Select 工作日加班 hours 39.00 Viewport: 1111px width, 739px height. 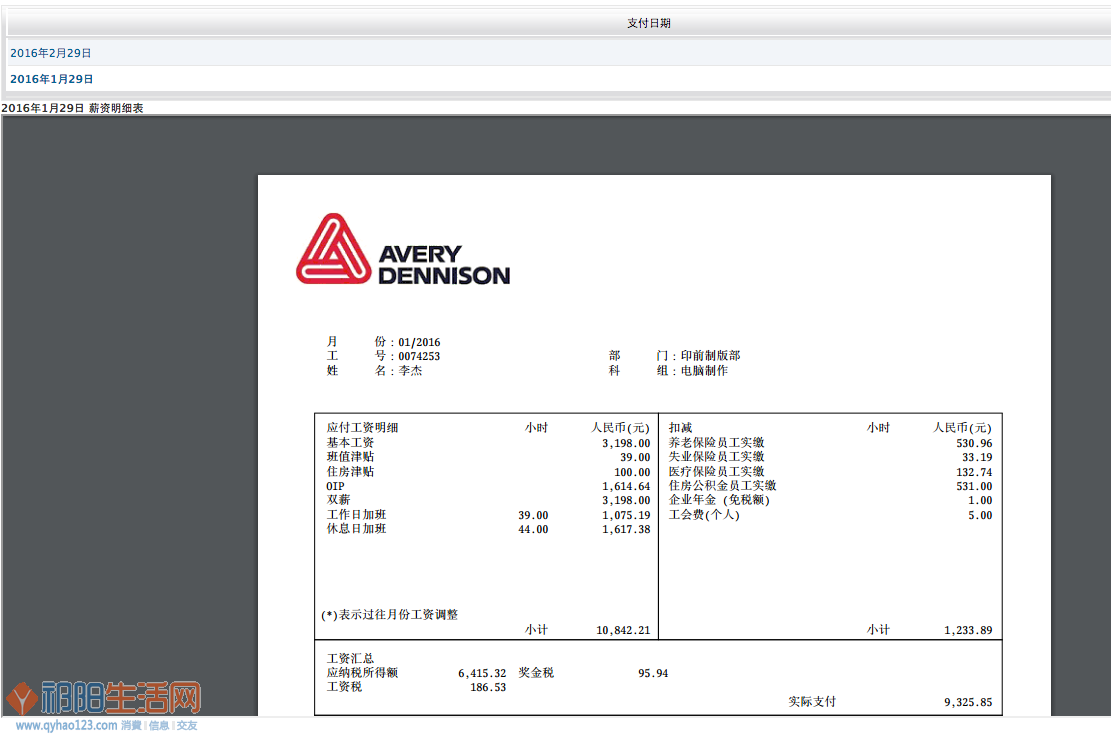[x=533, y=515]
